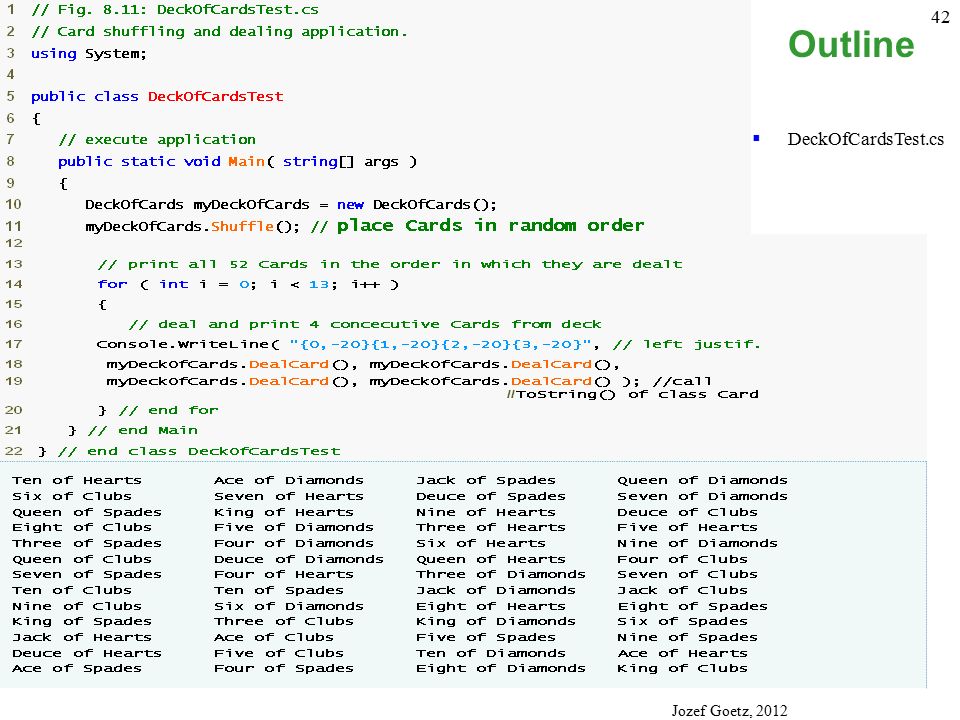
Task: Click output 'King of Clubs'
Action: (x=682, y=669)
